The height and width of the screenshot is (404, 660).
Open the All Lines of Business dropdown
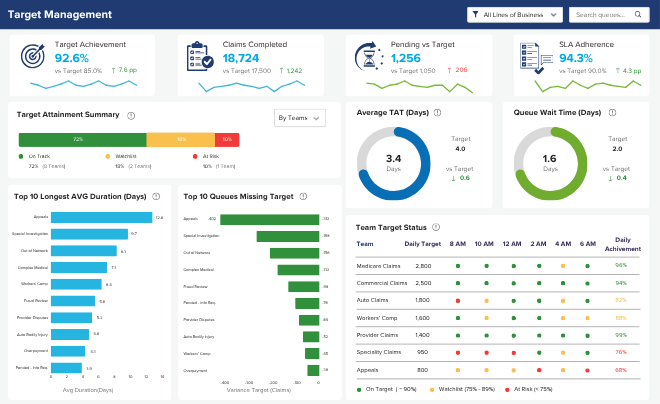pos(515,15)
